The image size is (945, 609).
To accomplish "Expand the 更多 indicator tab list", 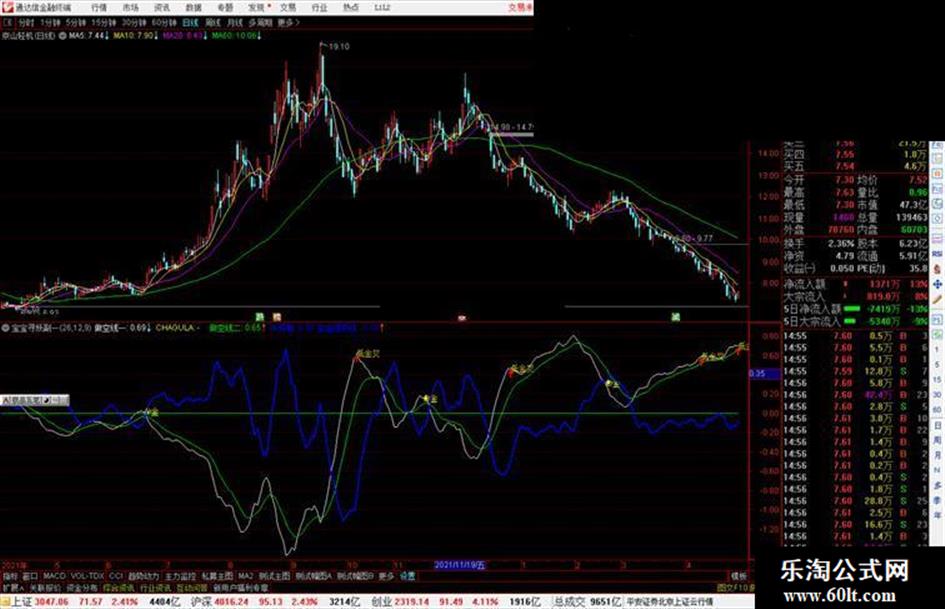I will click(x=386, y=576).
